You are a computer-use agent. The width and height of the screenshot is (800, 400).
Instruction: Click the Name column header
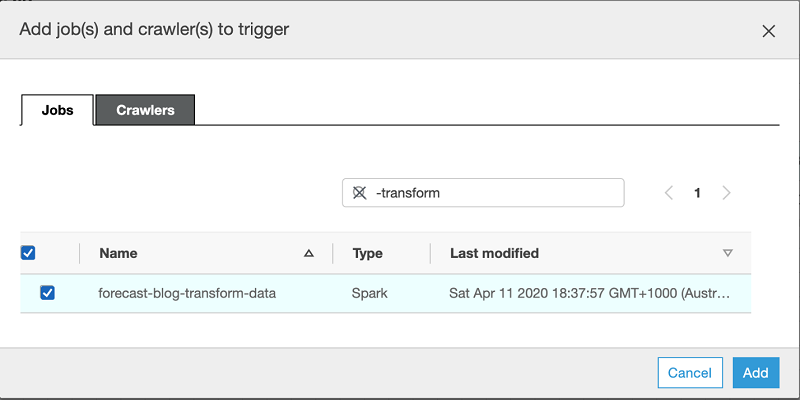pyautogui.click(x=119, y=254)
